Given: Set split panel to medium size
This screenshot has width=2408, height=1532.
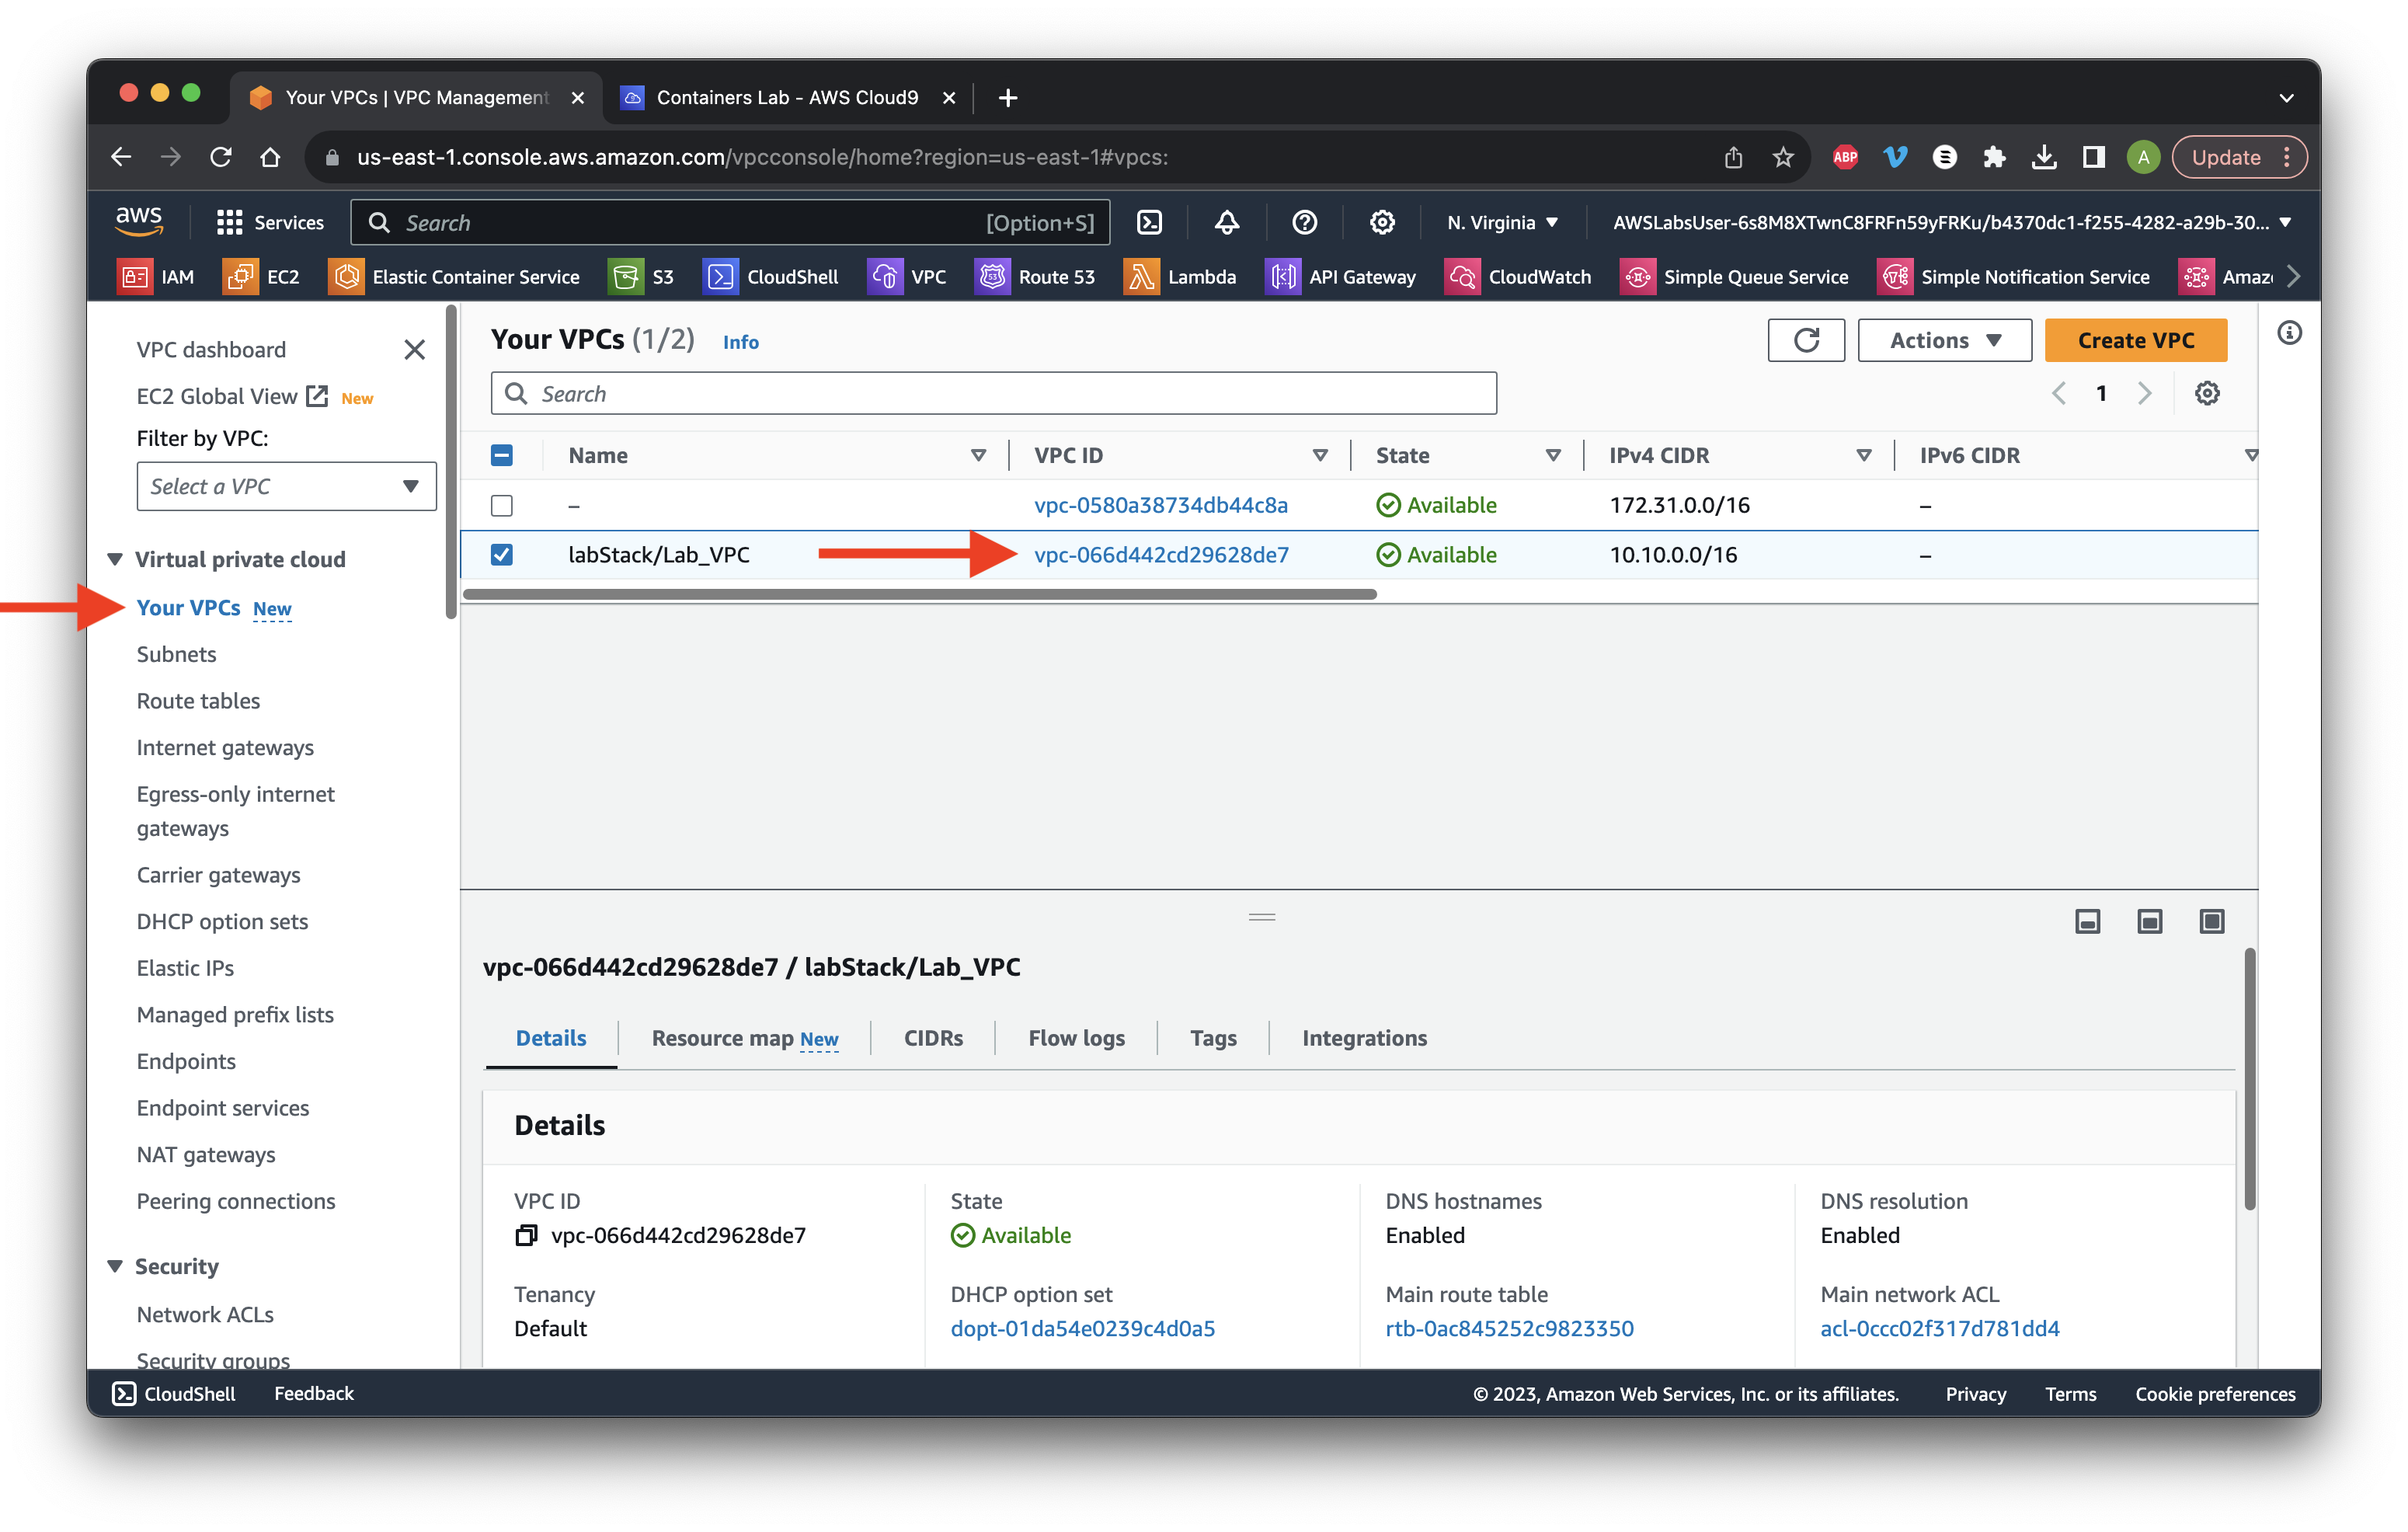Looking at the screenshot, I should point(2150,921).
